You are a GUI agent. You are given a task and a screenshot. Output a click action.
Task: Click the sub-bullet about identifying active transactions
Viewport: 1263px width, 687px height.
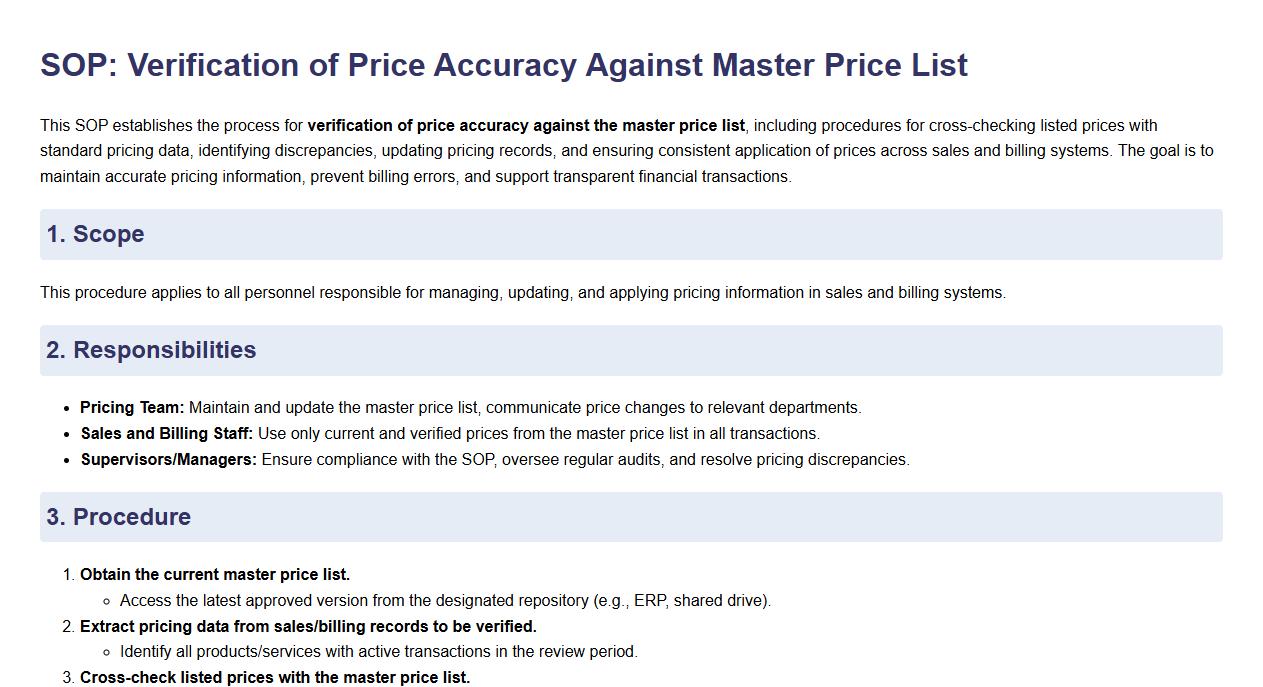click(x=378, y=652)
